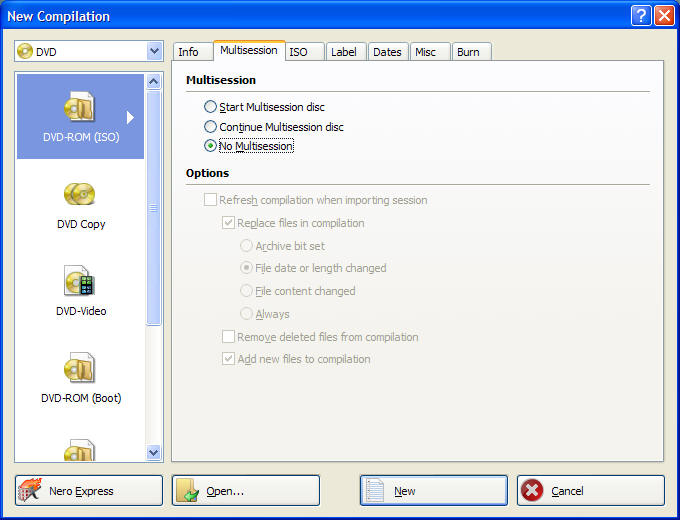Image resolution: width=680 pixels, height=520 pixels.
Task: Click the red X icon on the Cancel button
Action: tap(532, 490)
